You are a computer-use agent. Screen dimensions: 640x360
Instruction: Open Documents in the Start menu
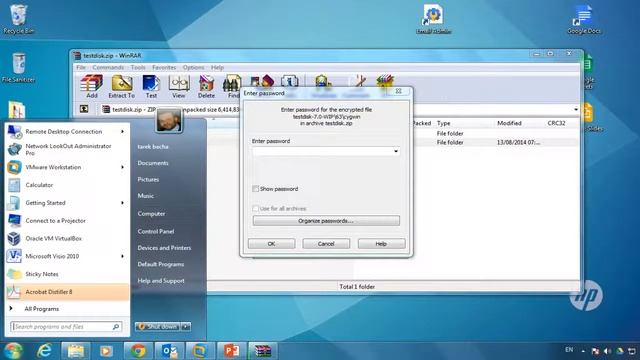153,163
